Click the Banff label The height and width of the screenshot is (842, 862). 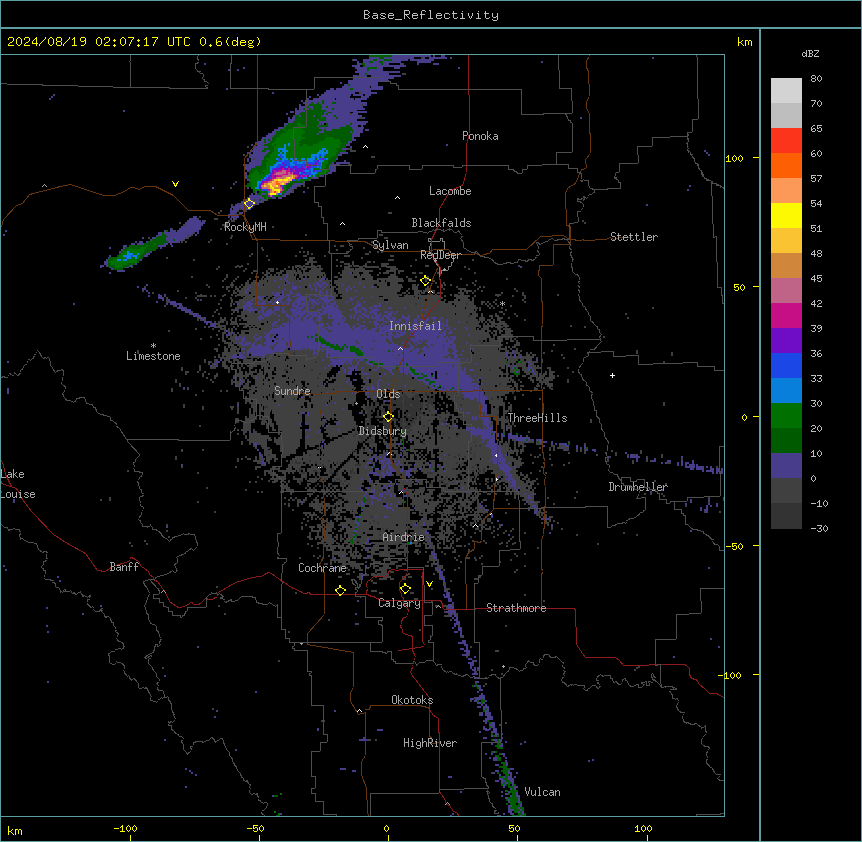[124, 567]
